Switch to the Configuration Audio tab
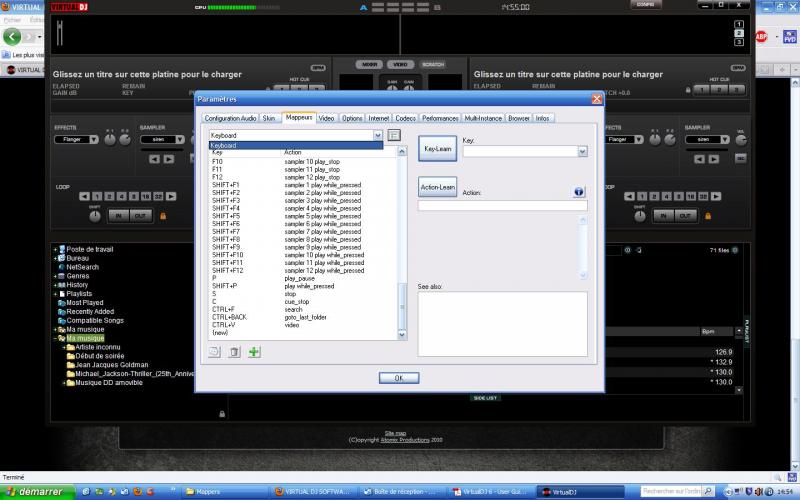 229,118
